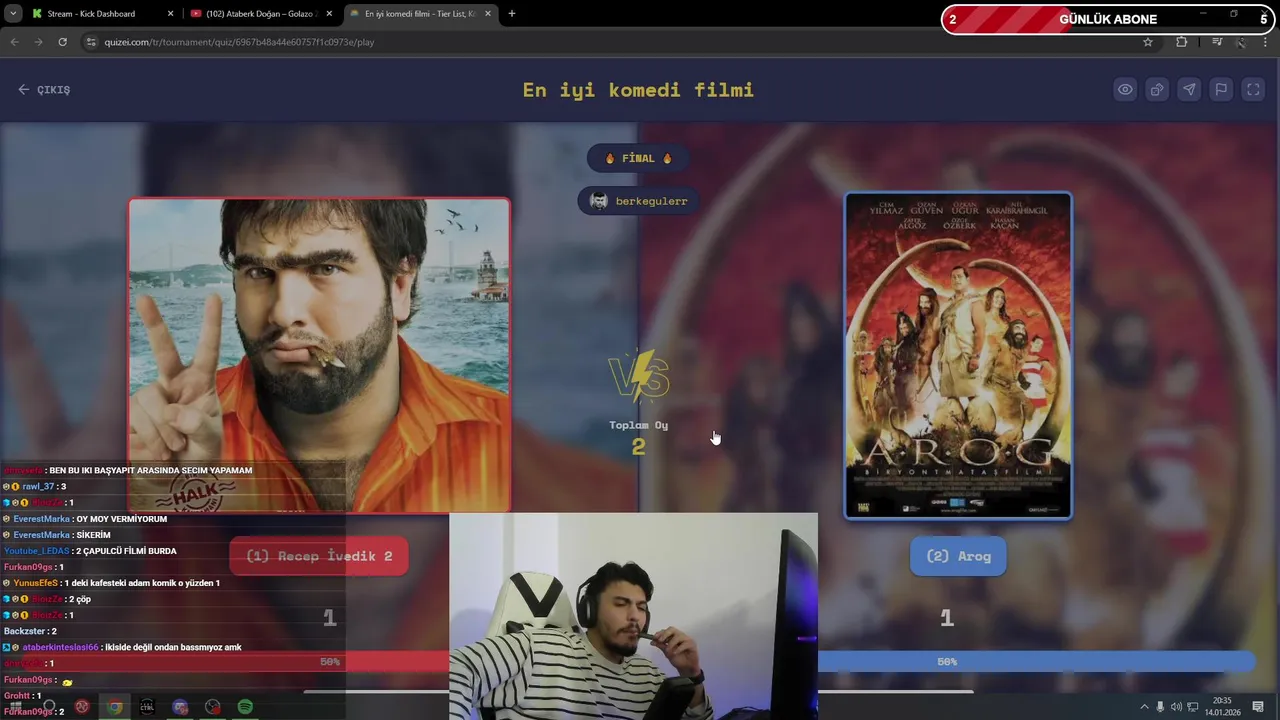Enter fullscreen with the corner brackets icon
1280x720 pixels.
pos(1253,89)
